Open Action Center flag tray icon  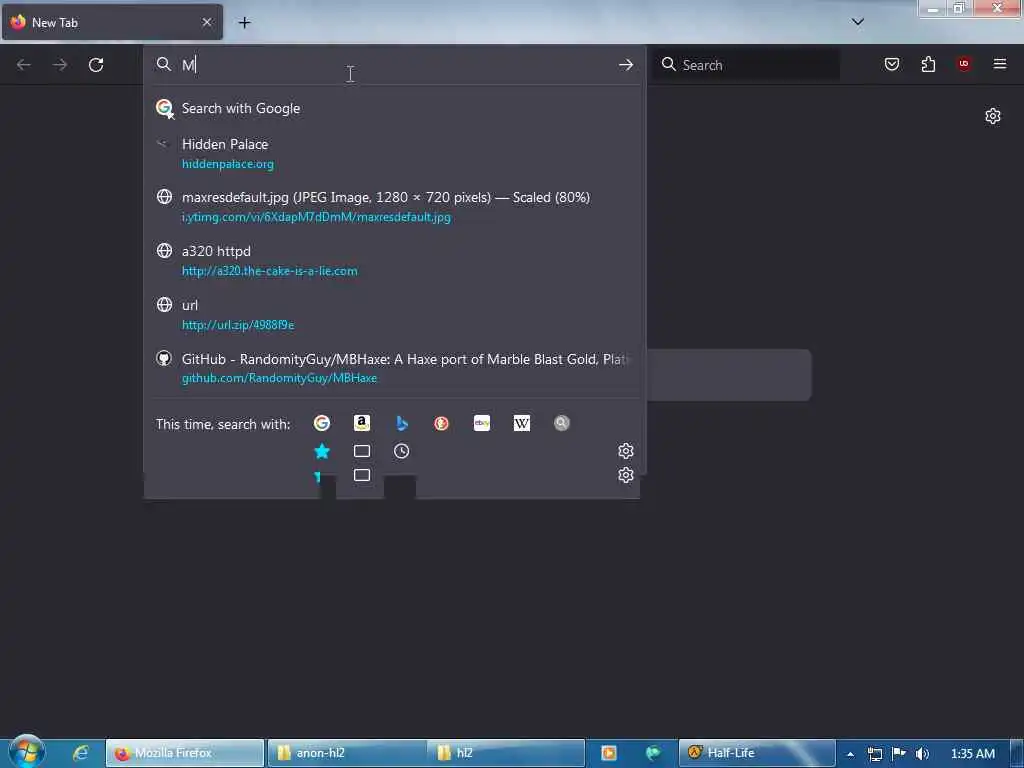899,754
